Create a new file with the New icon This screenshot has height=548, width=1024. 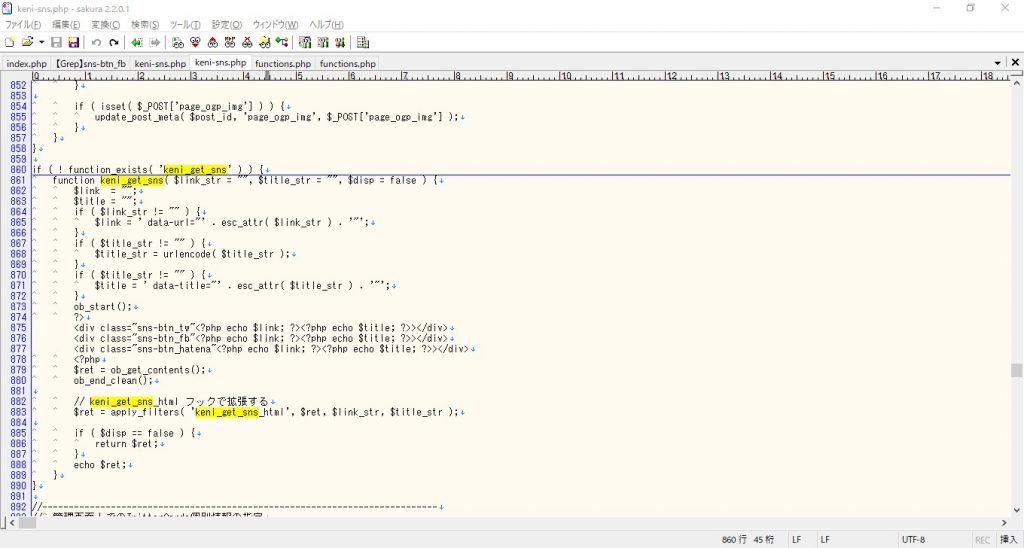tap(9, 42)
